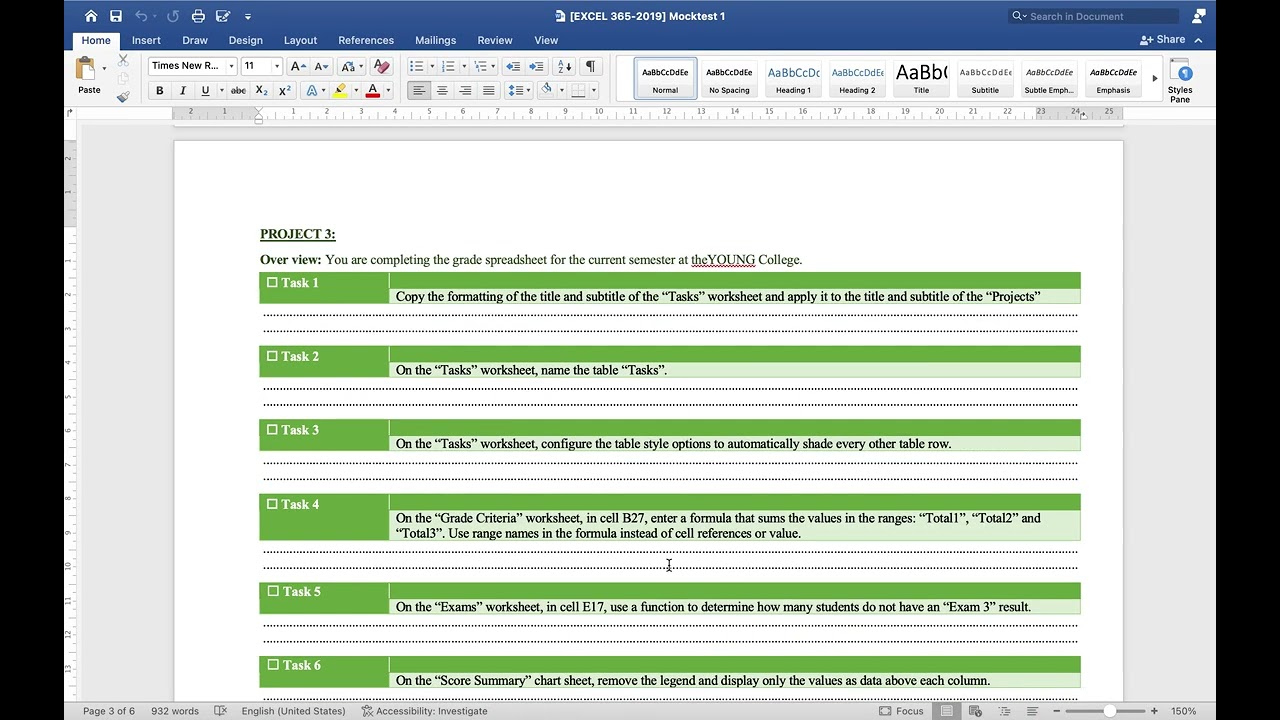The height and width of the screenshot is (720, 1280).
Task: Apply superscript formatting
Action: coord(285,91)
